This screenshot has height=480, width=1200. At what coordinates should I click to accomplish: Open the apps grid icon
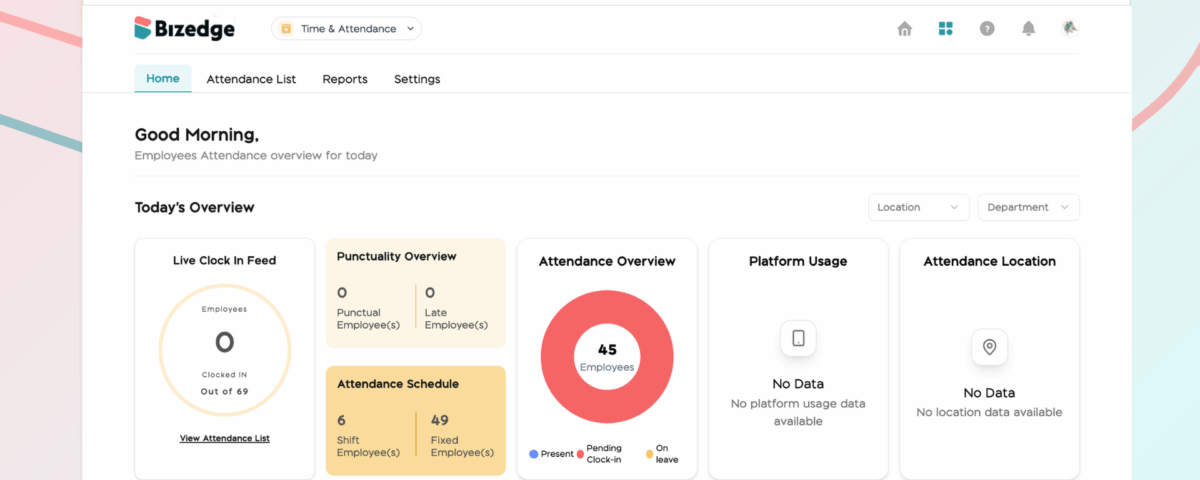946,29
